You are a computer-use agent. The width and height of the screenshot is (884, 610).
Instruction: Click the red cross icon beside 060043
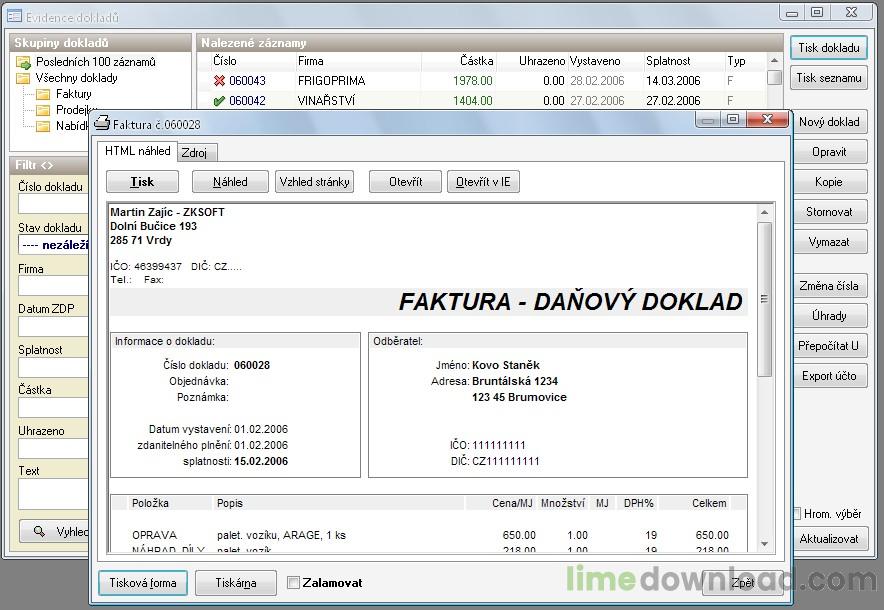219,81
